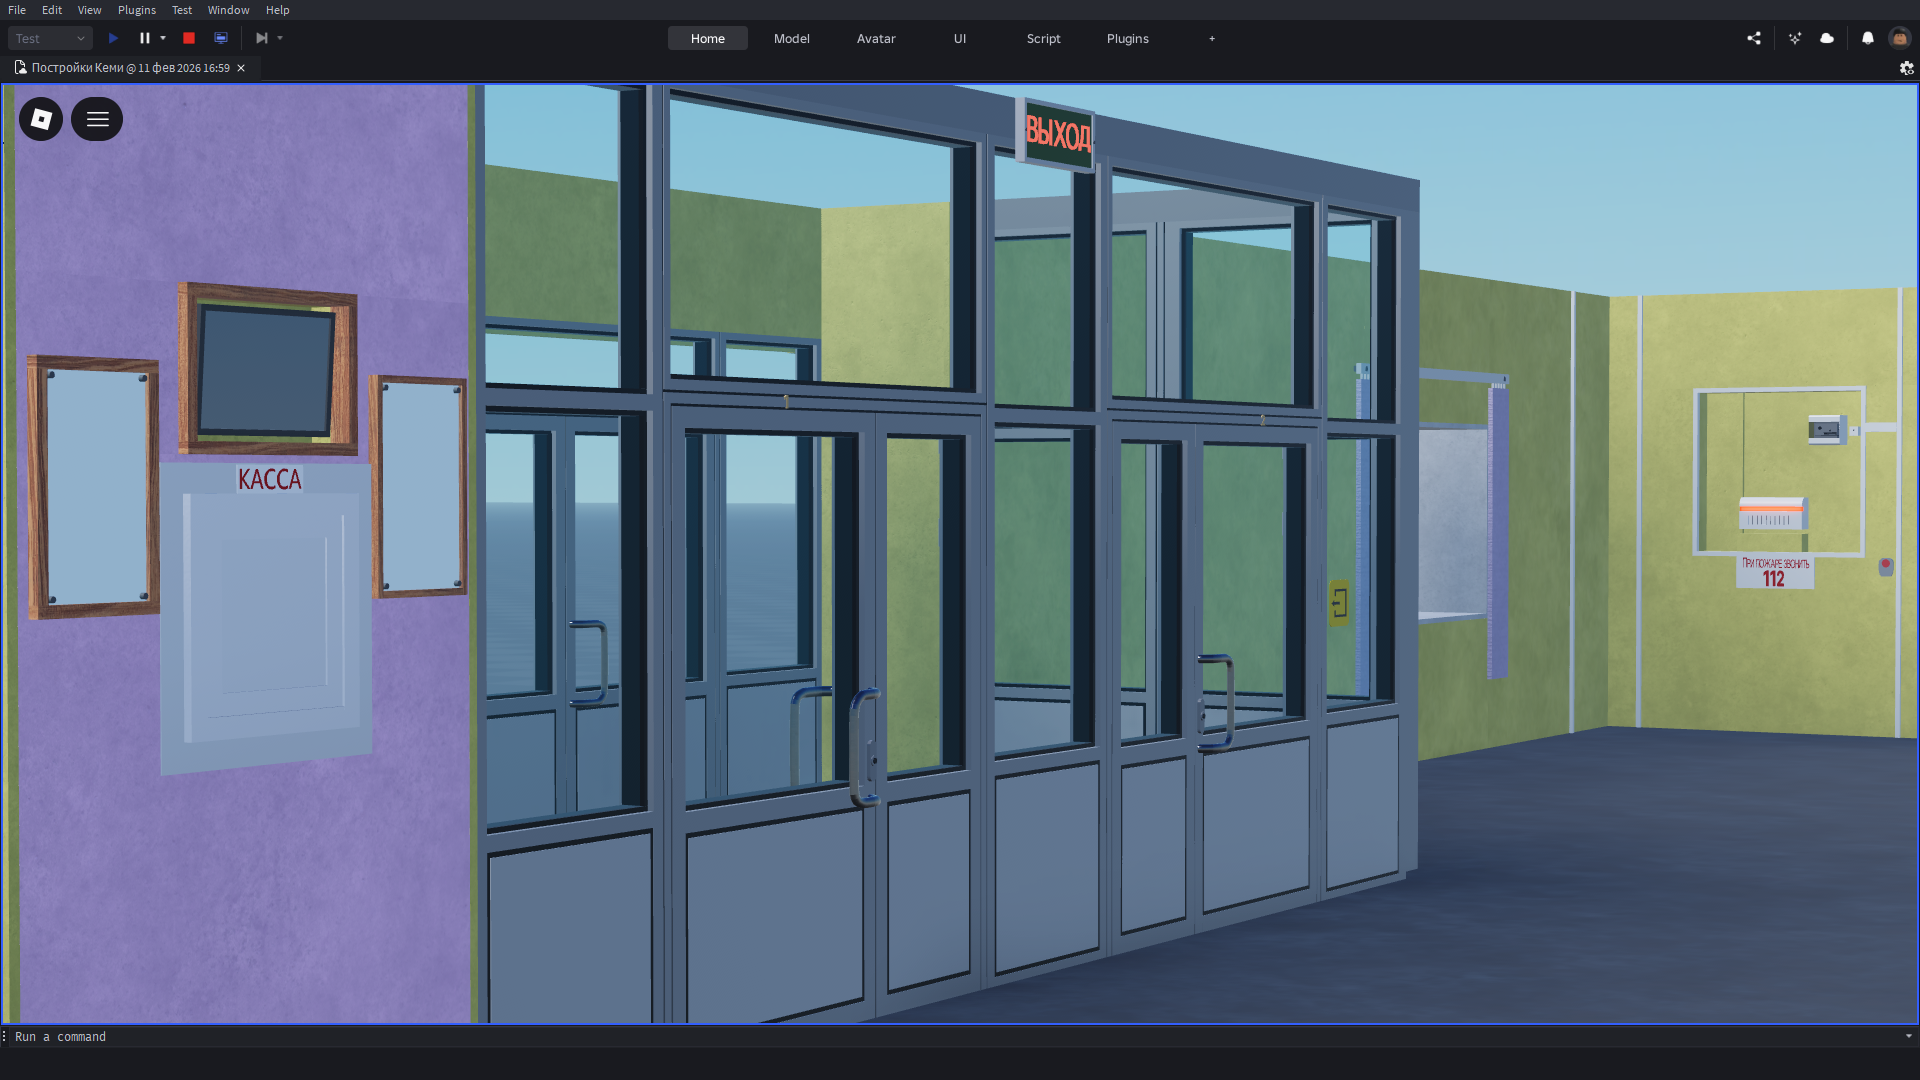Open the Plugins menu in menu bar
Screen dimensions: 1920x1080
(x=137, y=10)
